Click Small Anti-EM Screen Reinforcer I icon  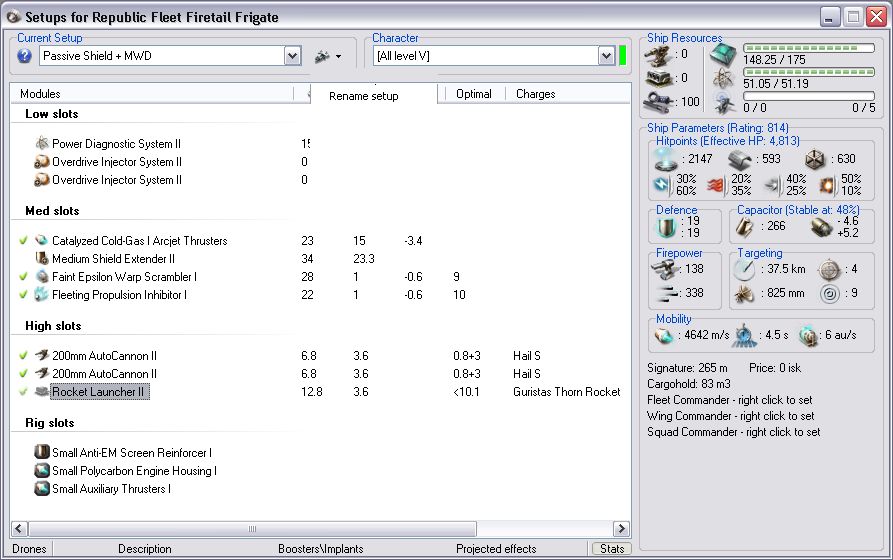tap(42, 452)
